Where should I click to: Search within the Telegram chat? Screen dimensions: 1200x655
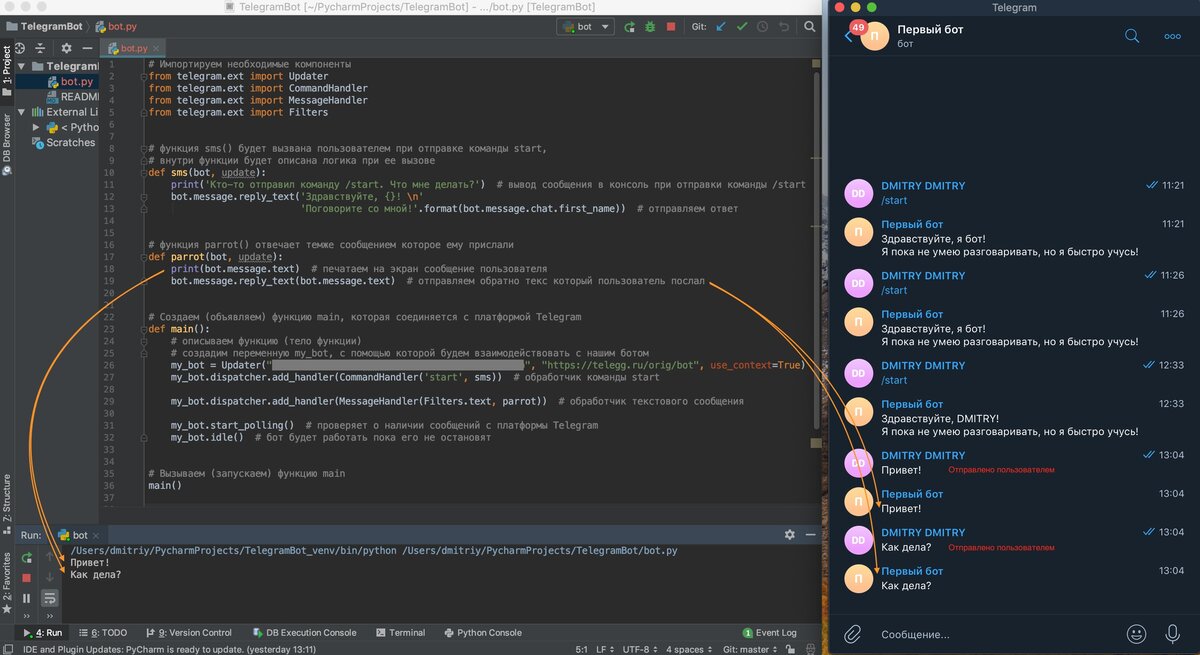(1132, 36)
